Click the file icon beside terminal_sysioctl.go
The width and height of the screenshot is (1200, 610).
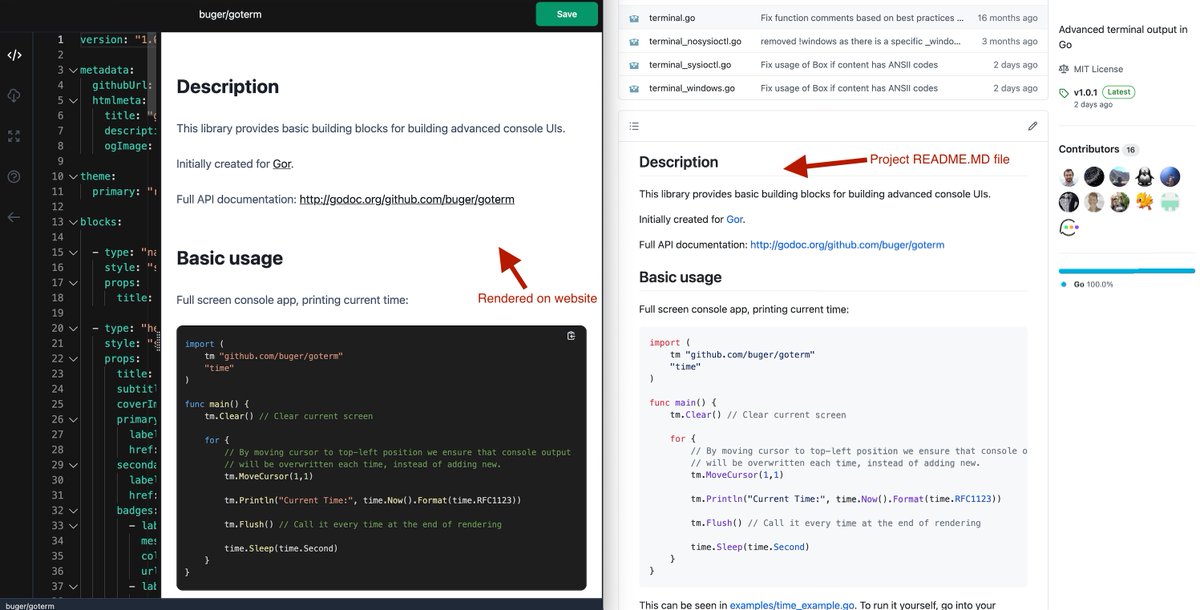[634, 65]
